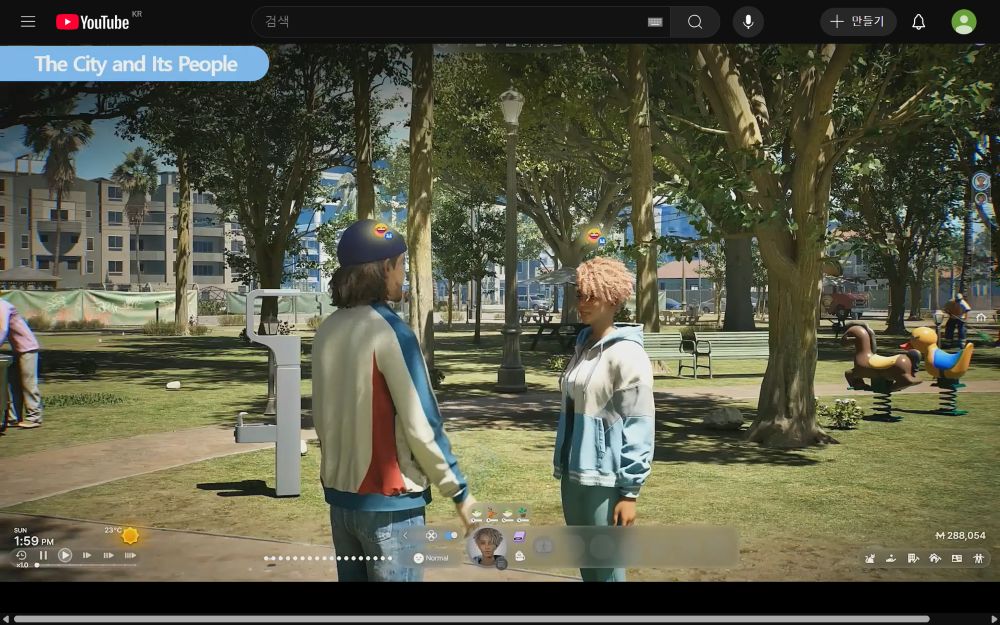Image resolution: width=1000 pixels, height=625 pixels.
Task: Open the YouTube hamburger guide menu
Action: pyautogui.click(x=27, y=22)
